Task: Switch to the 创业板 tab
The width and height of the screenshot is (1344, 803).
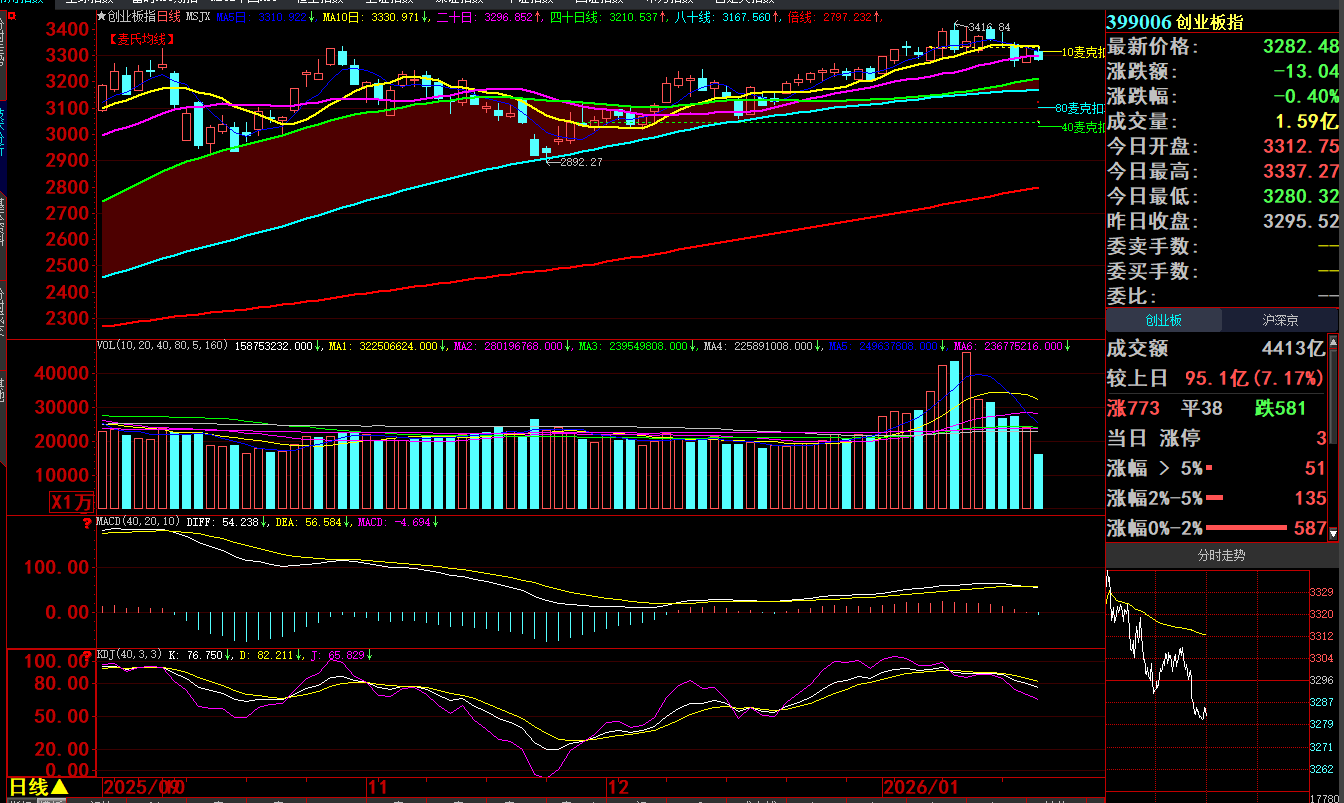Action: [1163, 320]
